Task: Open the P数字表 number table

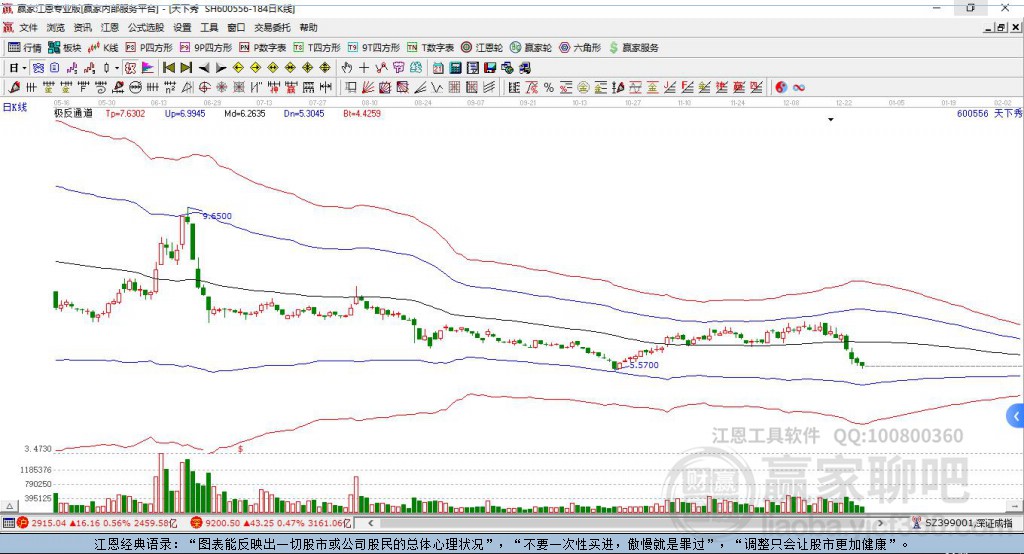Action: click(263, 48)
